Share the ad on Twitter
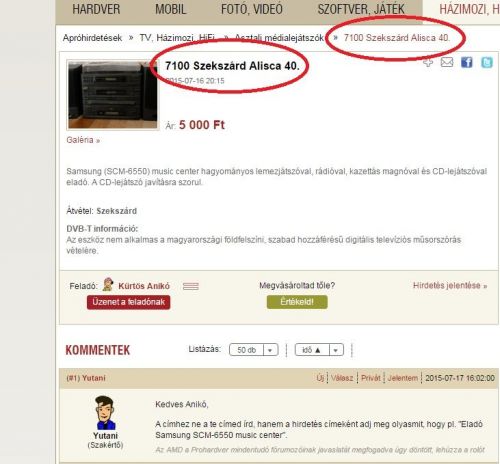 click(x=487, y=62)
